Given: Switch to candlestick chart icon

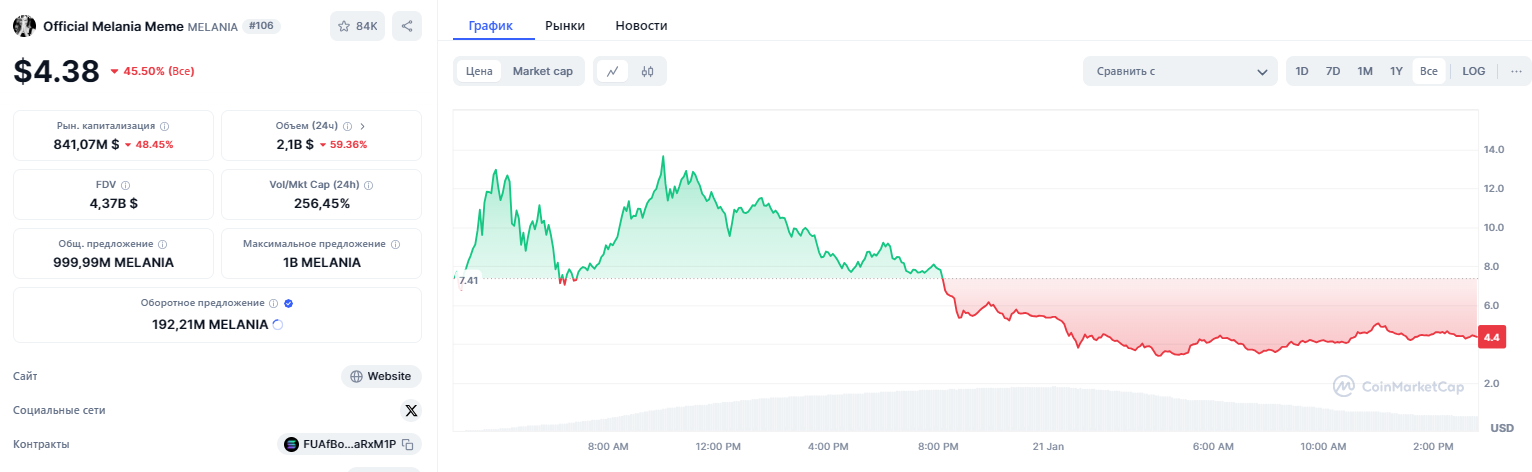Looking at the screenshot, I should click(647, 71).
